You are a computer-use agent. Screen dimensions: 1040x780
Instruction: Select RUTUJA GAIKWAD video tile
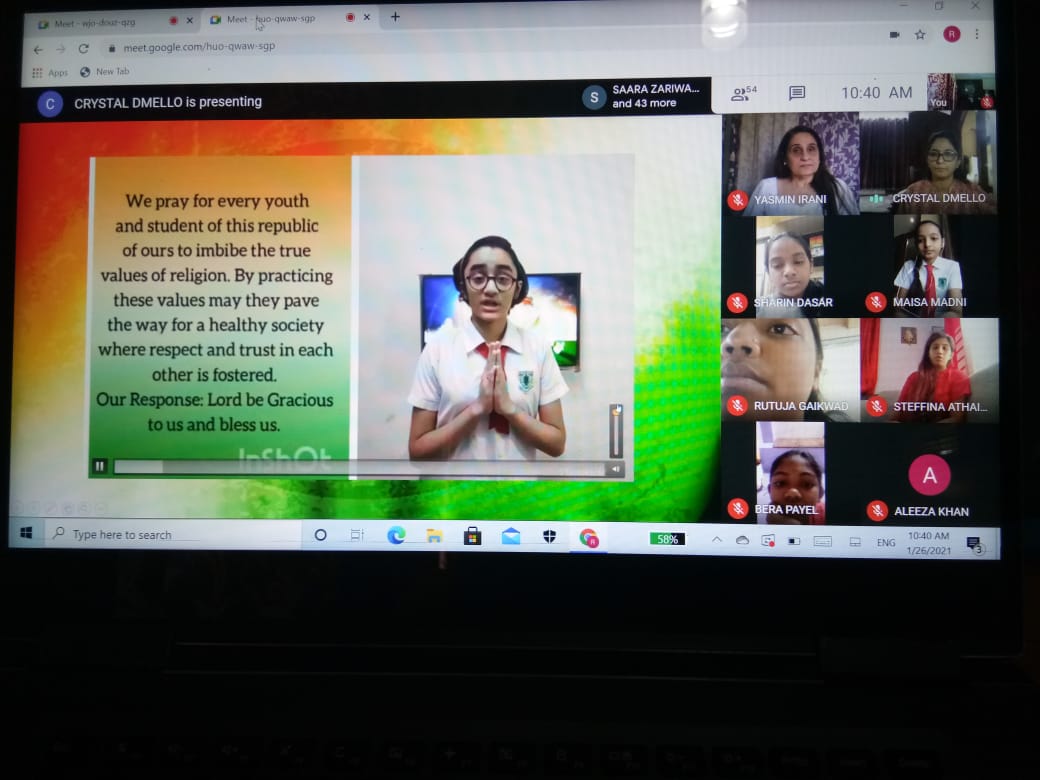791,369
